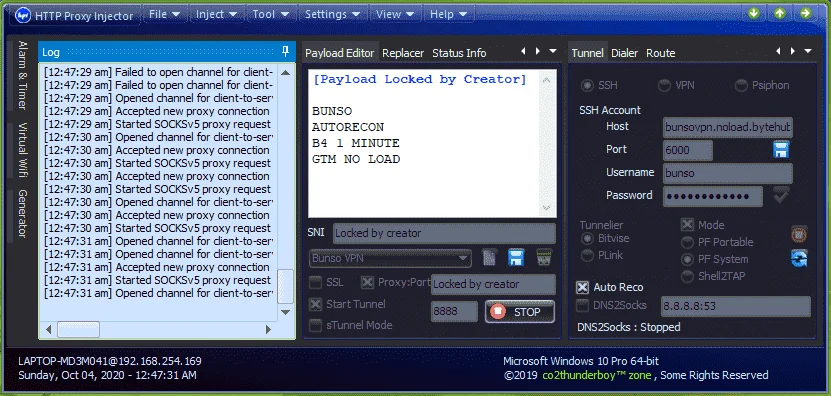Switch to the Dialer tab
Viewport: 831px width, 396px height.
pyautogui.click(x=624, y=53)
